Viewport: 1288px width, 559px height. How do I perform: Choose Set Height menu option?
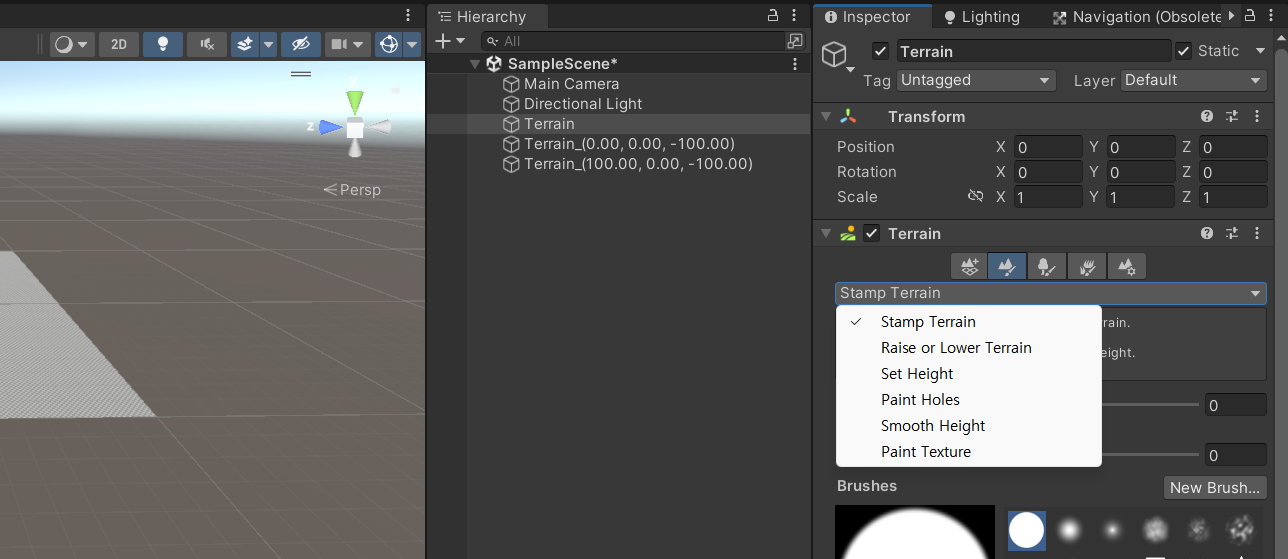[968, 374]
